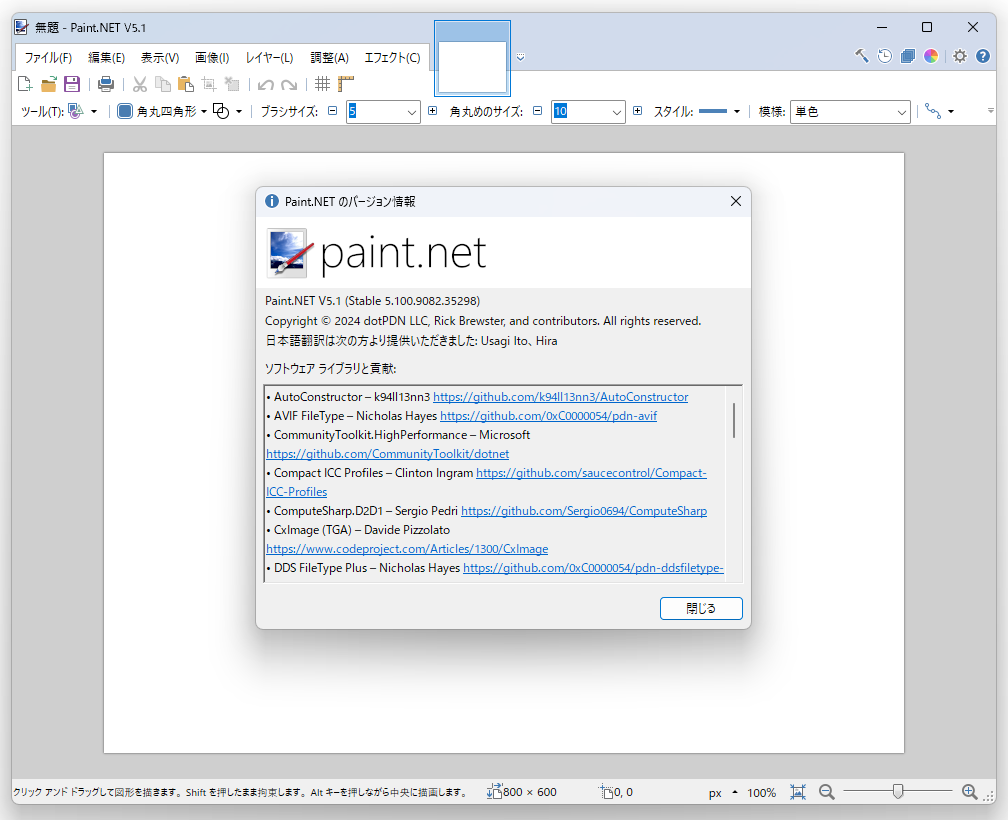Click the Layers stack icon in the title bar
The height and width of the screenshot is (820, 1008).
pos(908,56)
